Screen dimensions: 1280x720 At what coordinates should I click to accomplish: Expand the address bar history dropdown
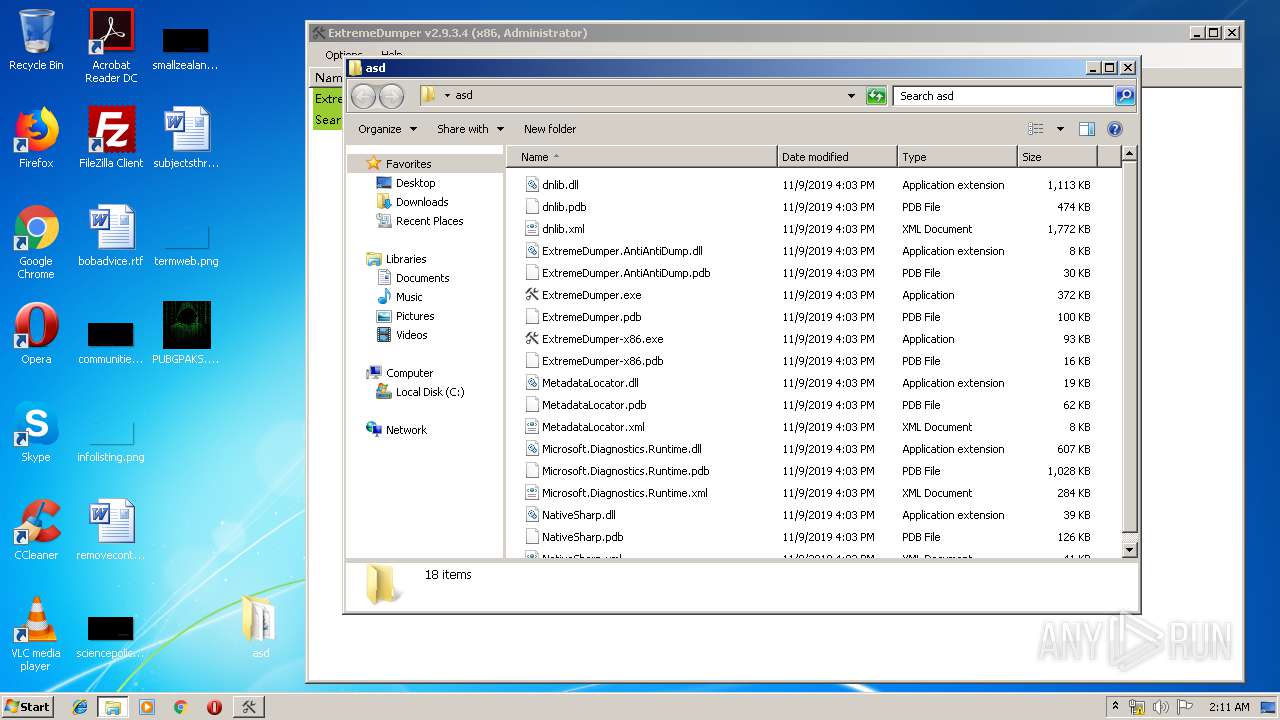(851, 96)
